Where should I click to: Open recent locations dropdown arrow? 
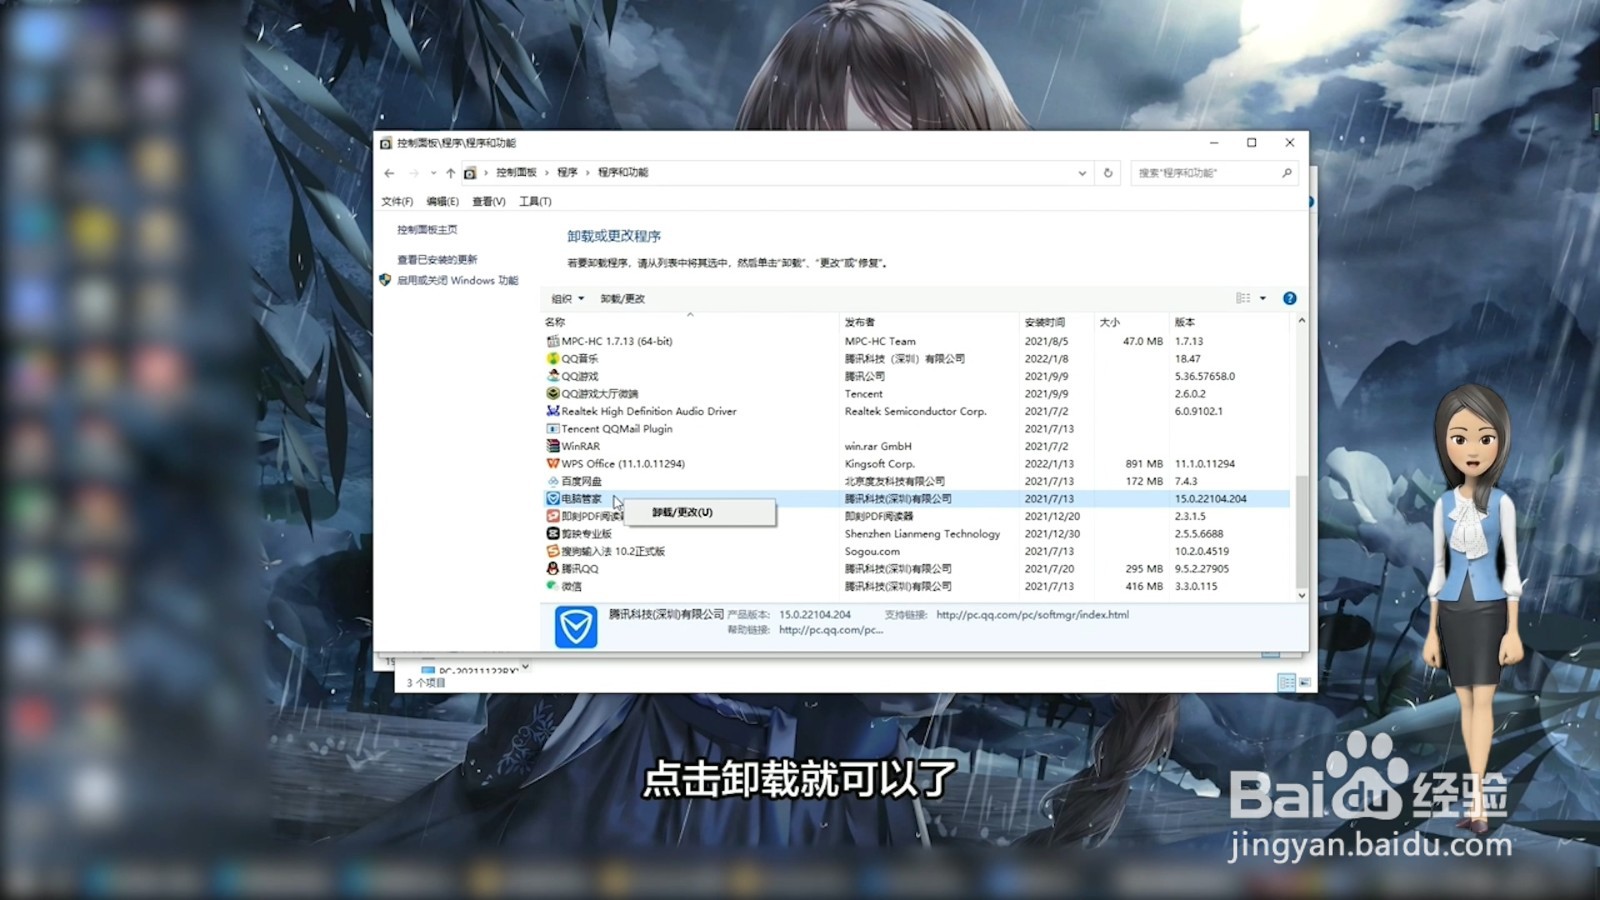[433, 173]
